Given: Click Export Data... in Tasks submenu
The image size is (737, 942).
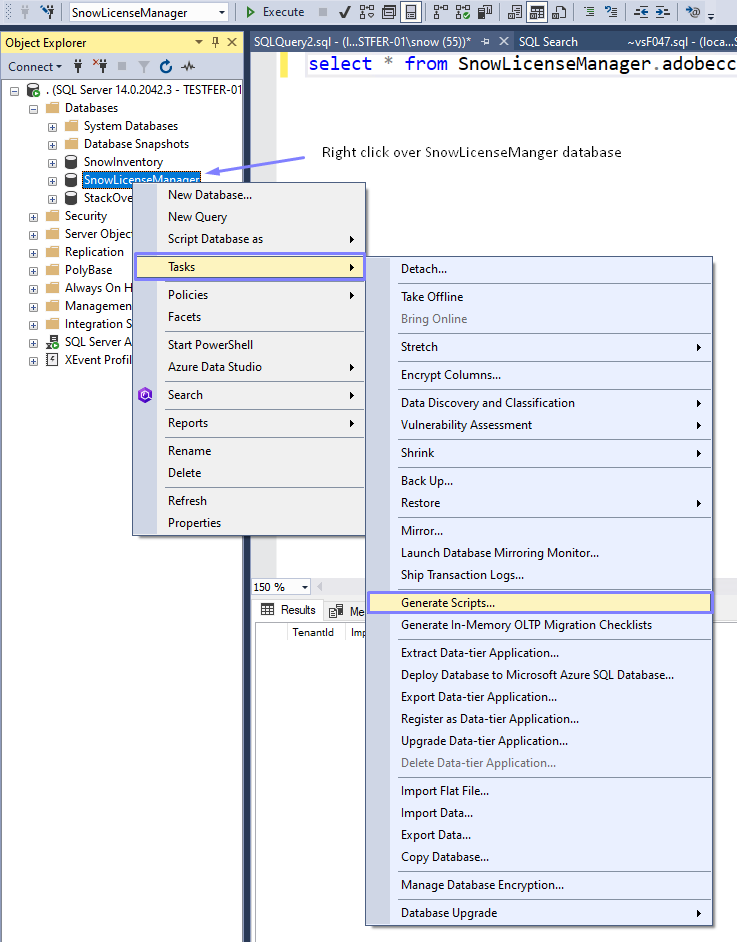Looking at the screenshot, I should pyautogui.click(x=539, y=835).
